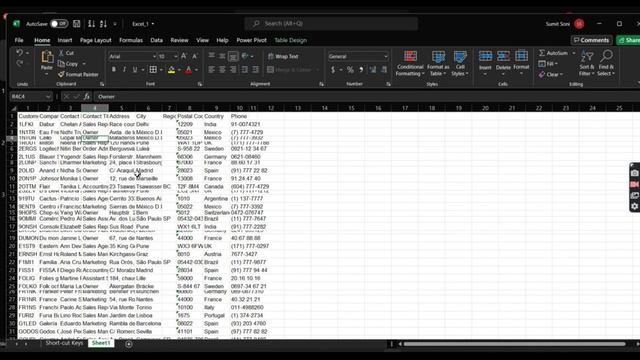Screen dimensions: 640x360
Task: Click Comma Style icon
Action: point(361,70)
